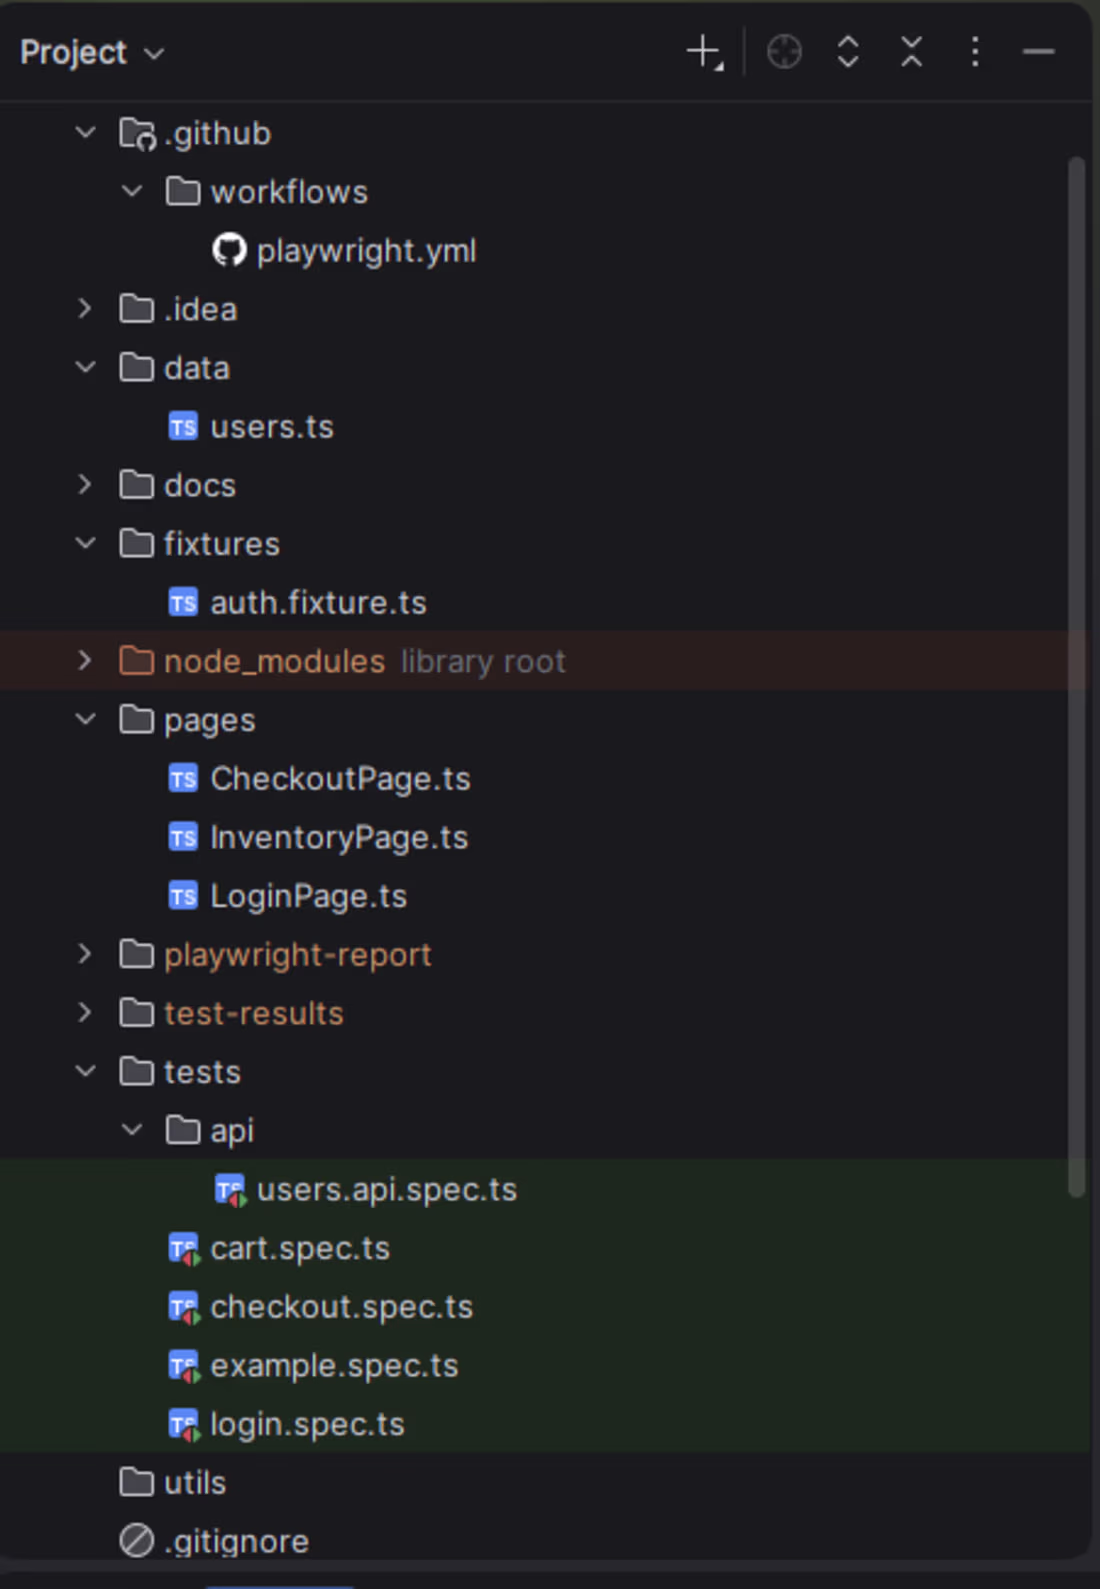Expand the playwright-report folder
Image resolution: width=1100 pixels, height=1589 pixels.
click(x=86, y=954)
